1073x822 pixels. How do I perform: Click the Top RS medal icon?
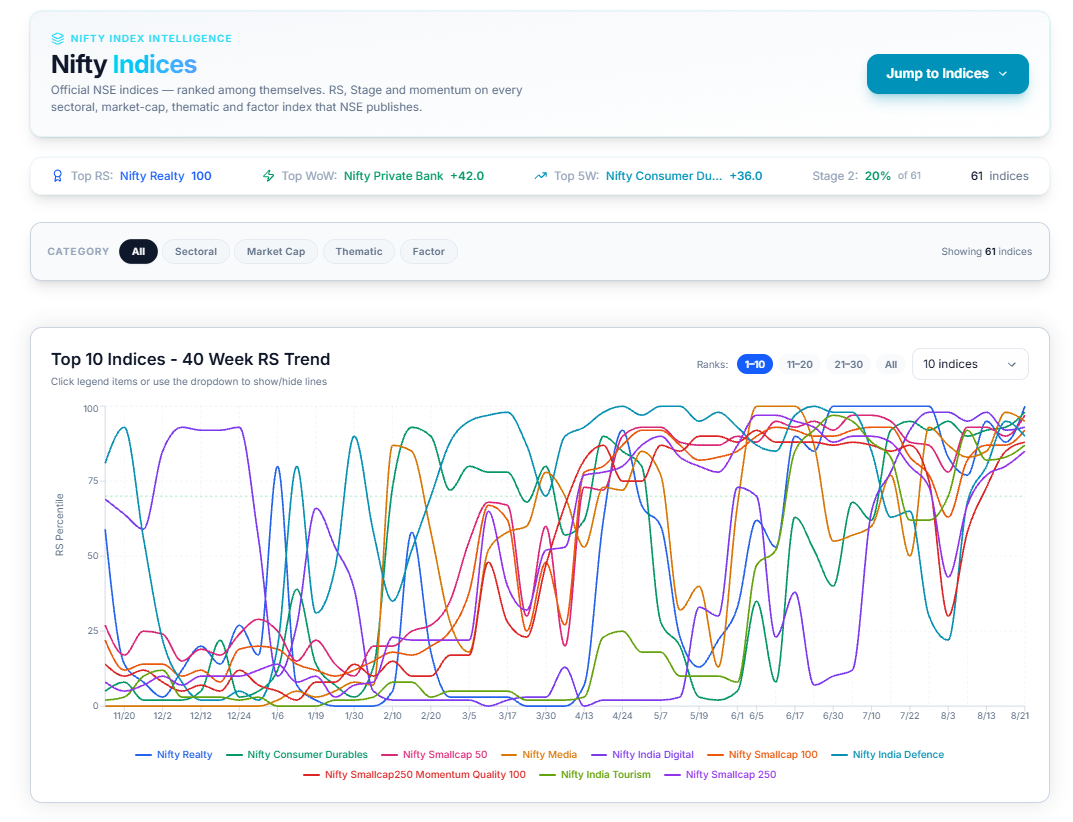(57, 176)
